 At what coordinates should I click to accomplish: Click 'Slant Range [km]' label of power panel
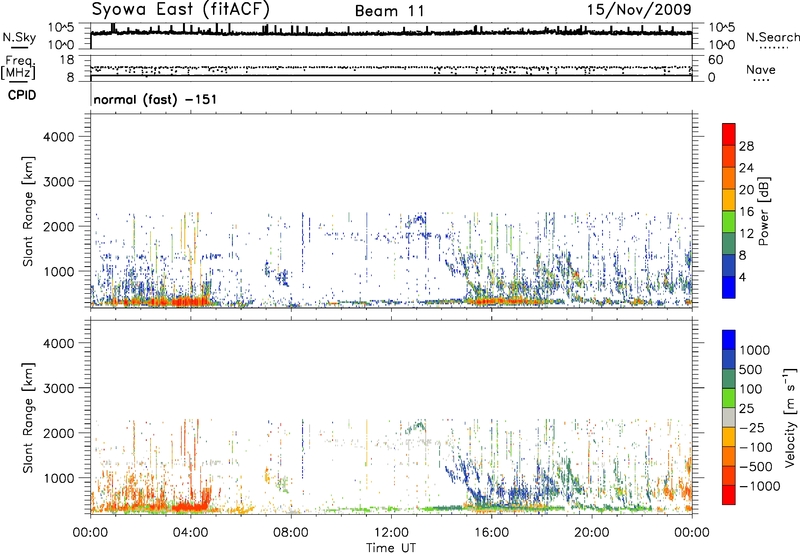point(28,211)
